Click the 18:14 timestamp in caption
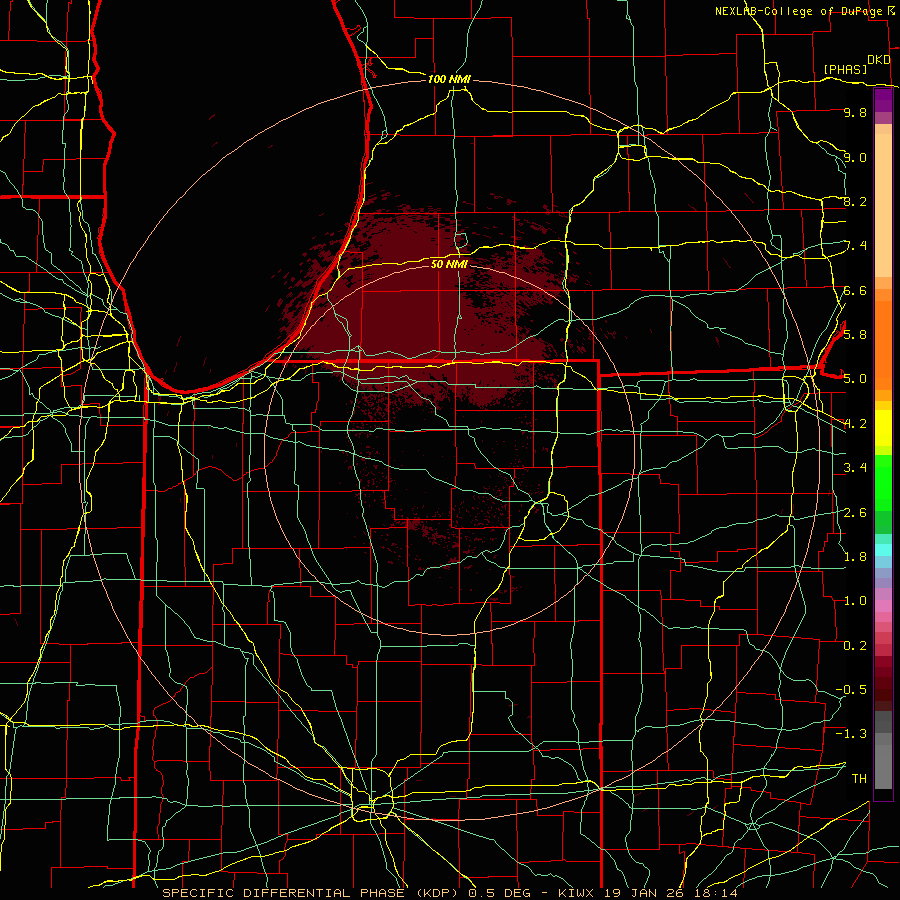This screenshot has width=900, height=900. (x=716, y=893)
